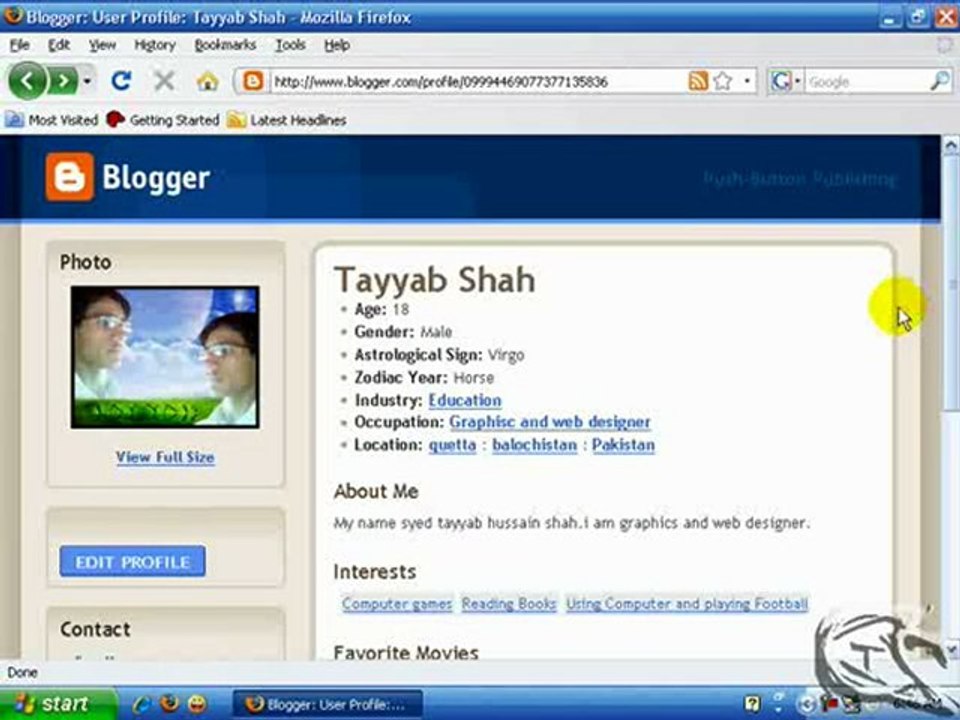Click the quetta location link
This screenshot has width=960, height=720.
click(x=452, y=445)
